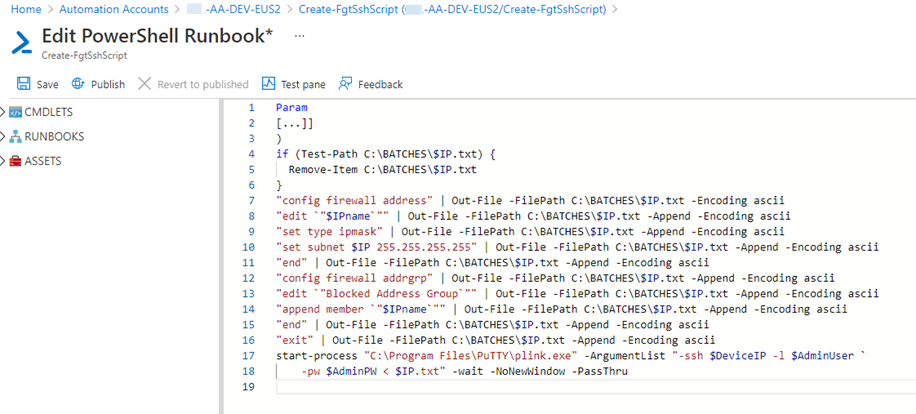
Task: Expand the RUNBOOKS tree node
Action: click(x=4, y=136)
